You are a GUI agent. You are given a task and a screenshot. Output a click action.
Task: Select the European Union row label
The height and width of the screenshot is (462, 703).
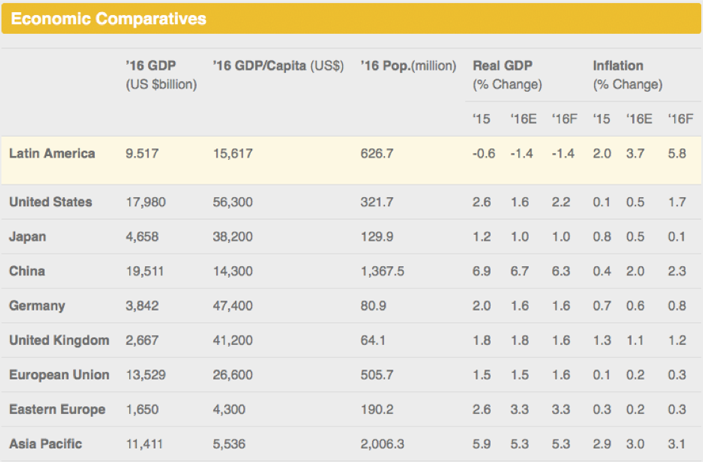59,375
